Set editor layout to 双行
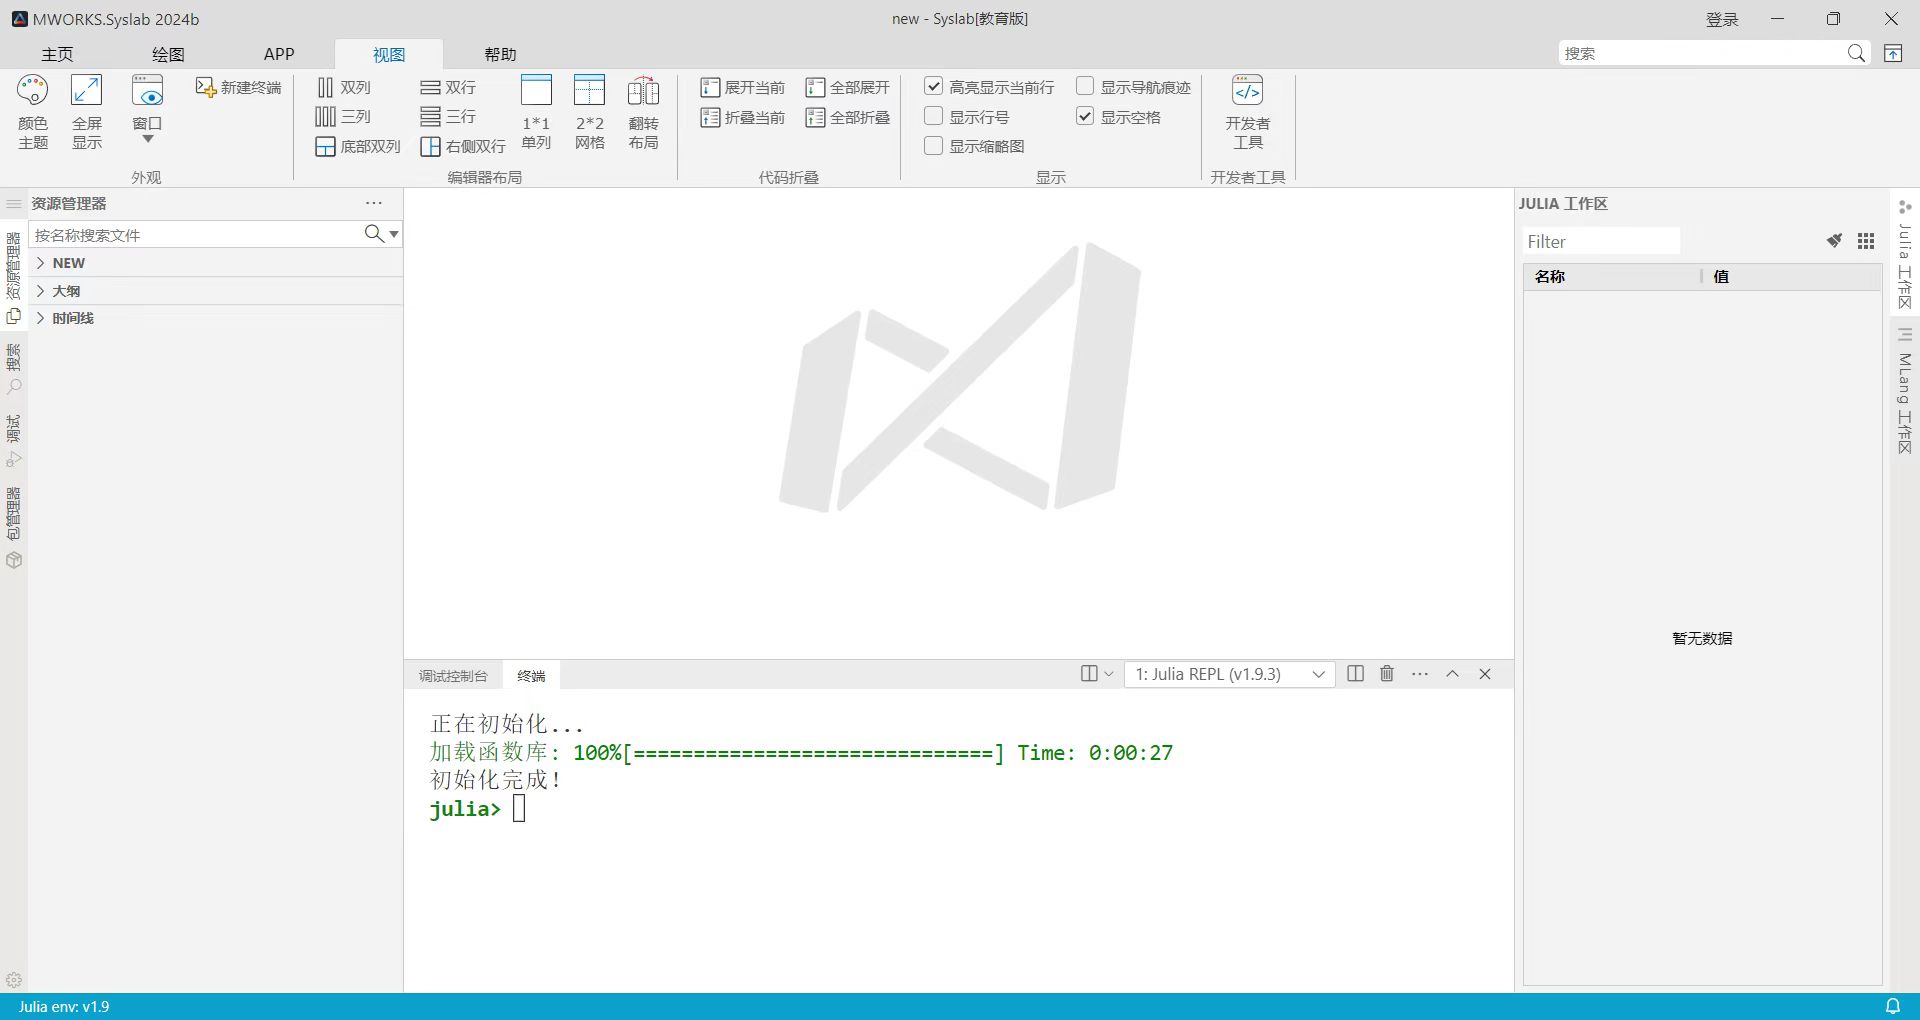Screen dimensions: 1920x1020 (448, 88)
